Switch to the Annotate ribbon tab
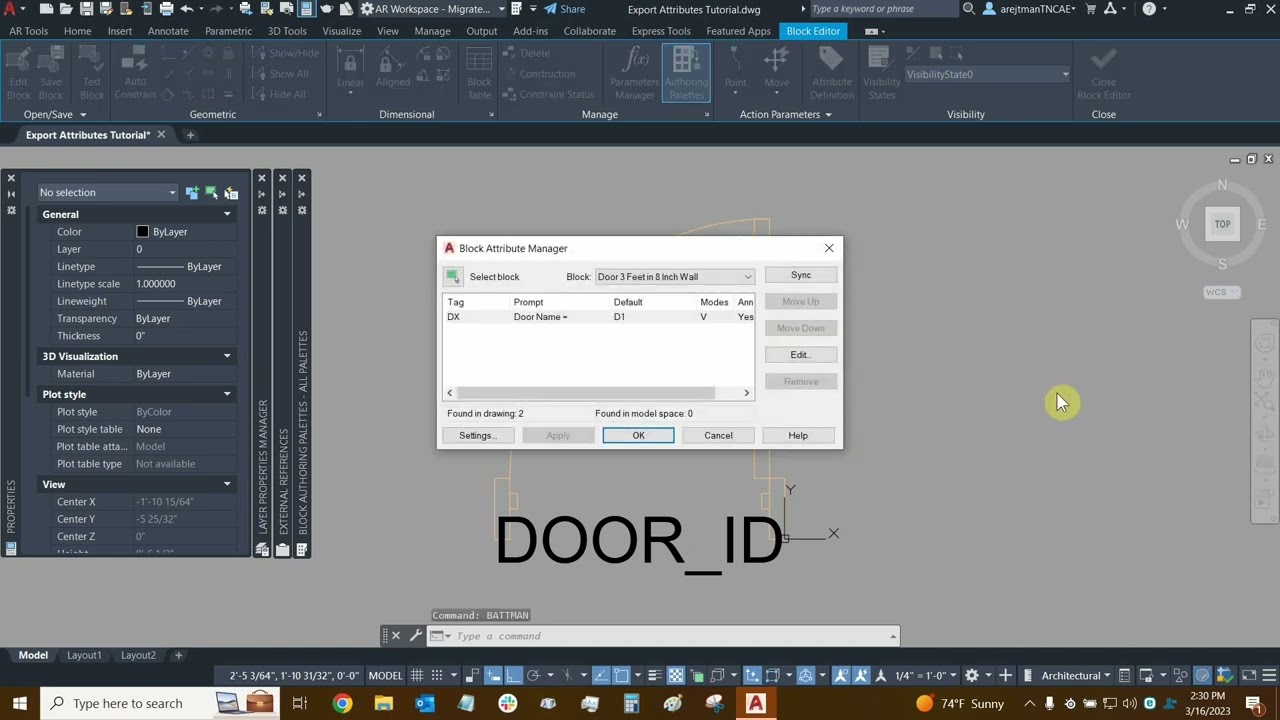This screenshot has height=720, width=1280. pyautogui.click(x=168, y=31)
